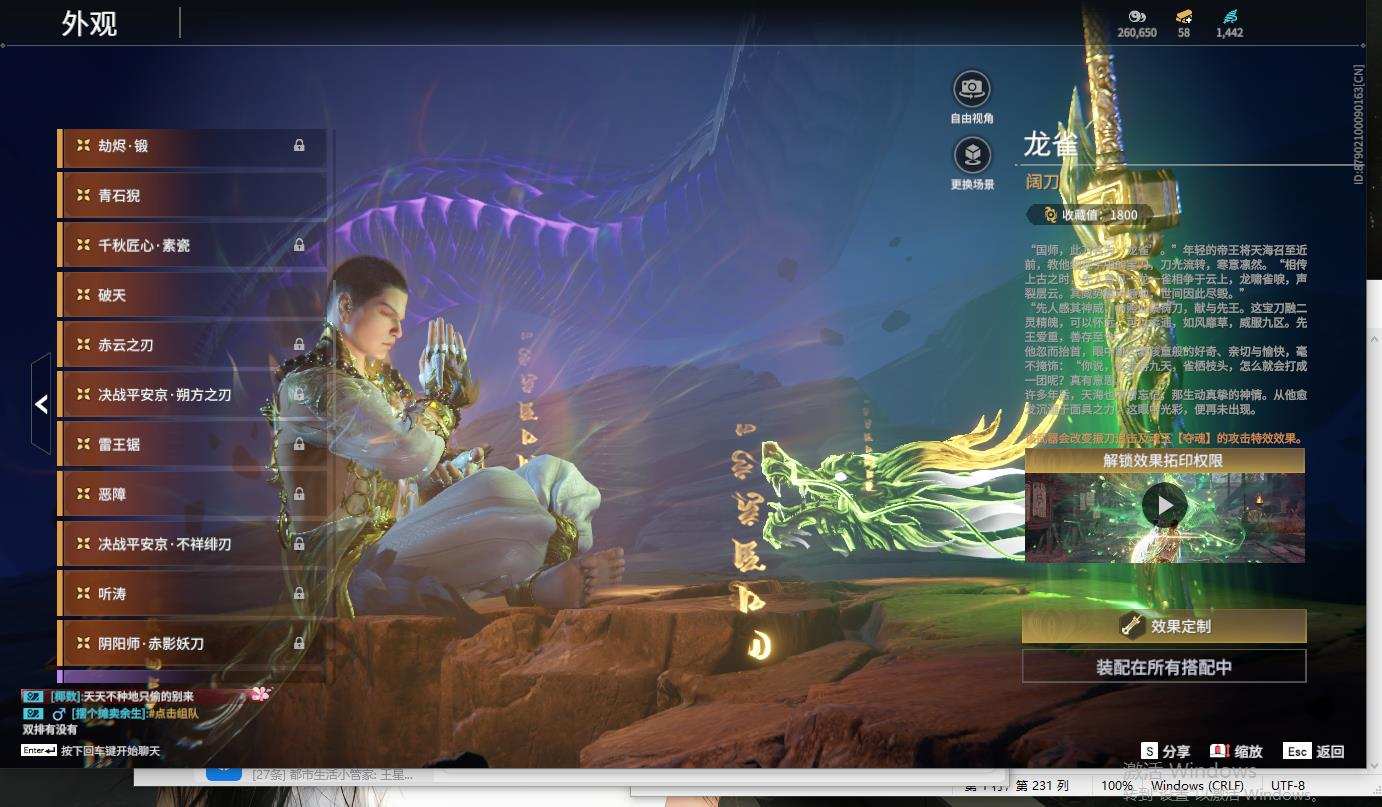Select the 青石猊 weapon skin
1382x807 pixels.
[192, 196]
